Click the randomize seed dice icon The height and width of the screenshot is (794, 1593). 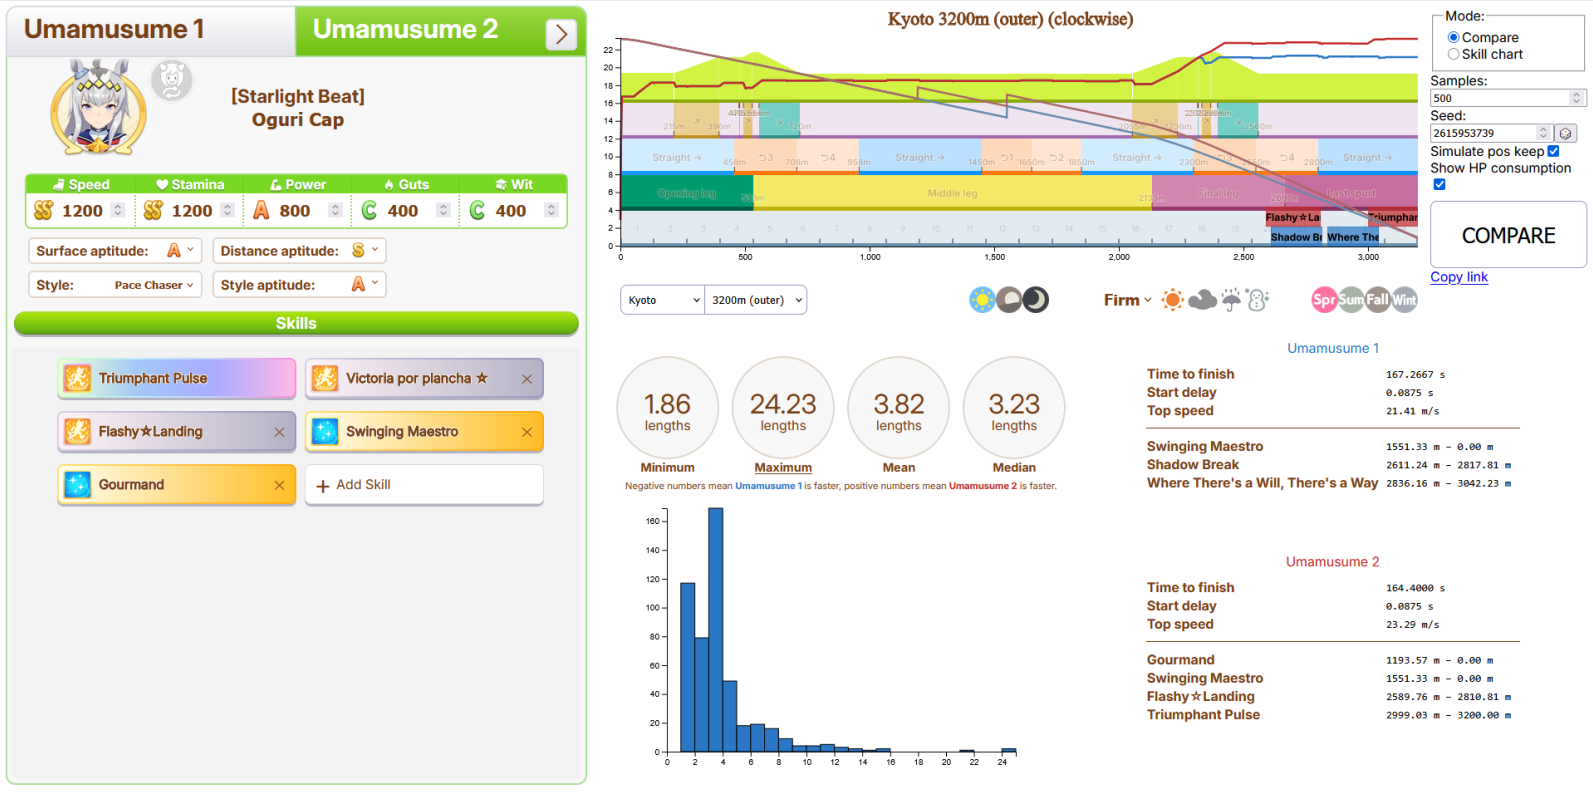pos(1565,133)
